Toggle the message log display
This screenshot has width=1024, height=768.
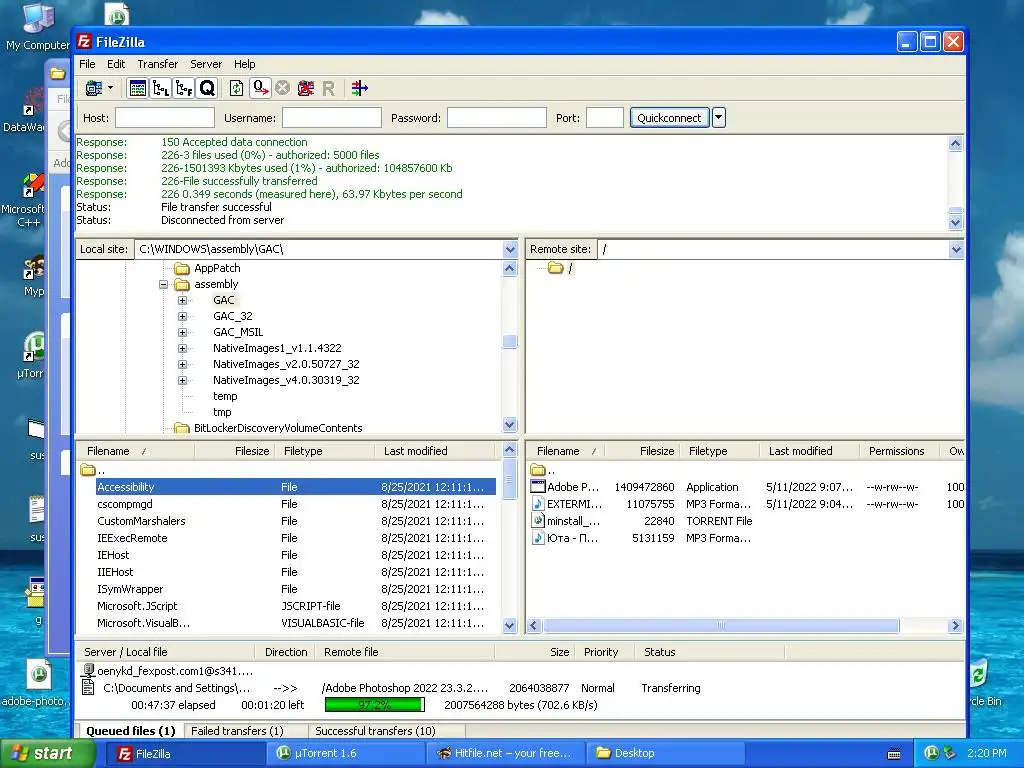coord(138,88)
